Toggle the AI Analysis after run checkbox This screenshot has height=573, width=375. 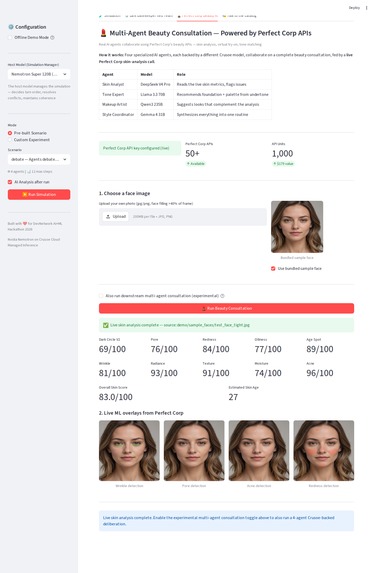(10, 182)
